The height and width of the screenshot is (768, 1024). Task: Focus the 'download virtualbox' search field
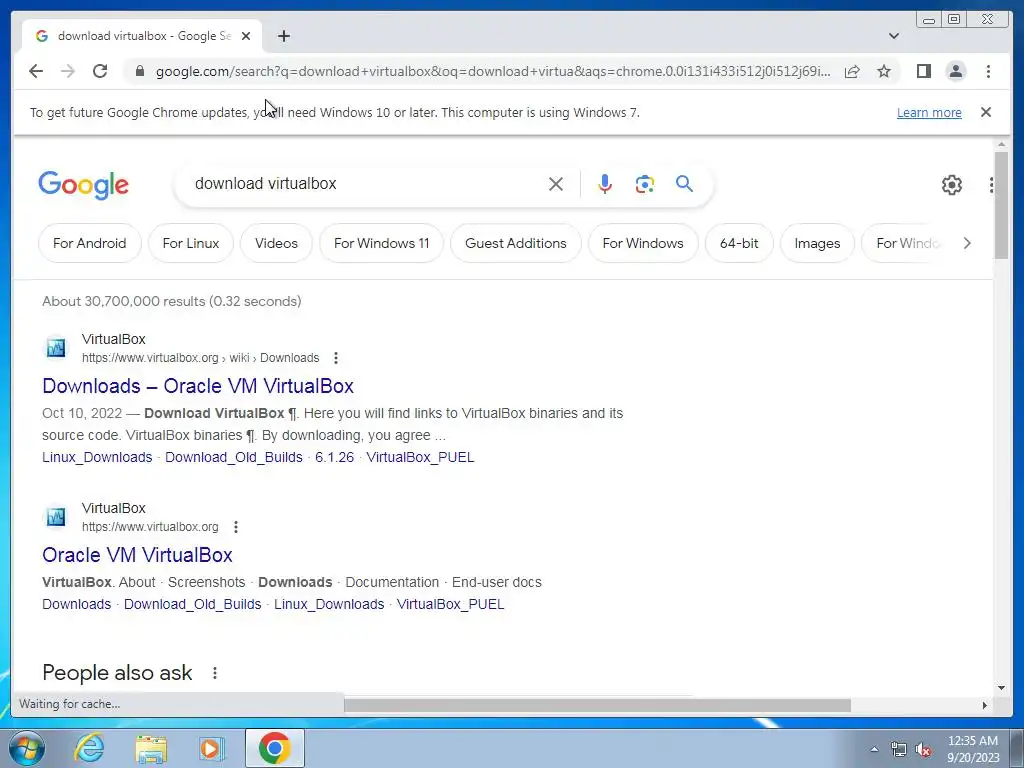pos(366,184)
